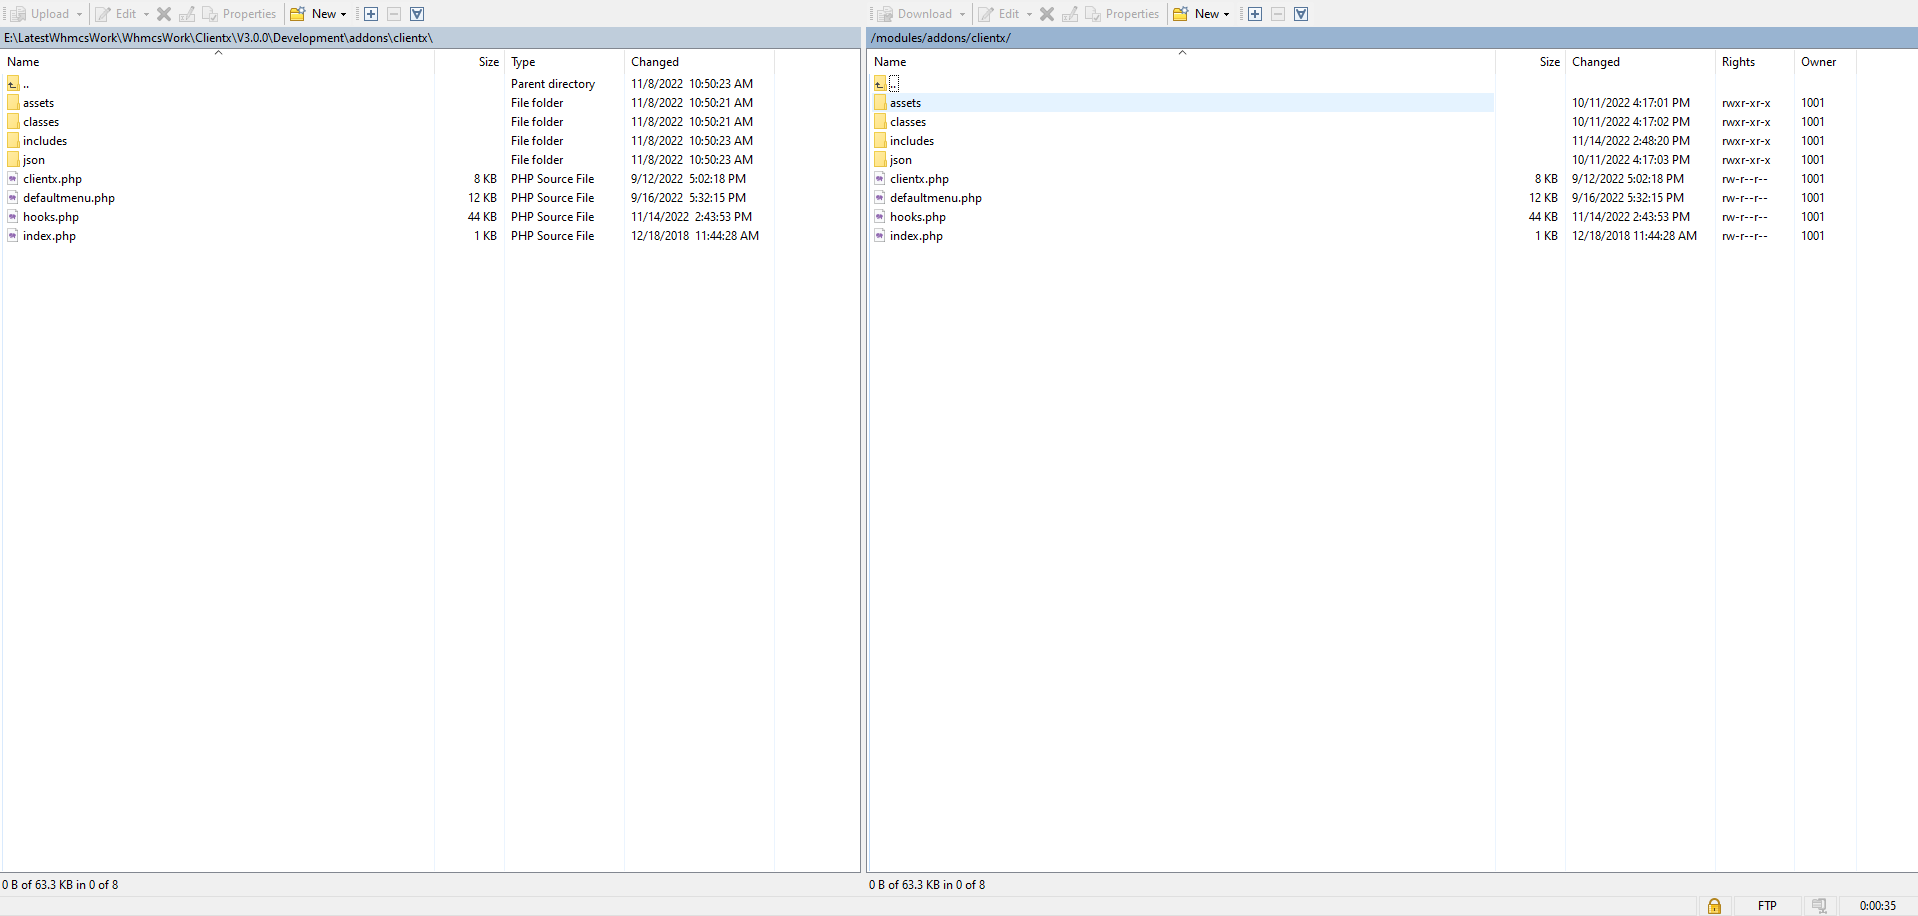Click the local Rename icon
The height and width of the screenshot is (916, 1918).
tap(187, 14)
